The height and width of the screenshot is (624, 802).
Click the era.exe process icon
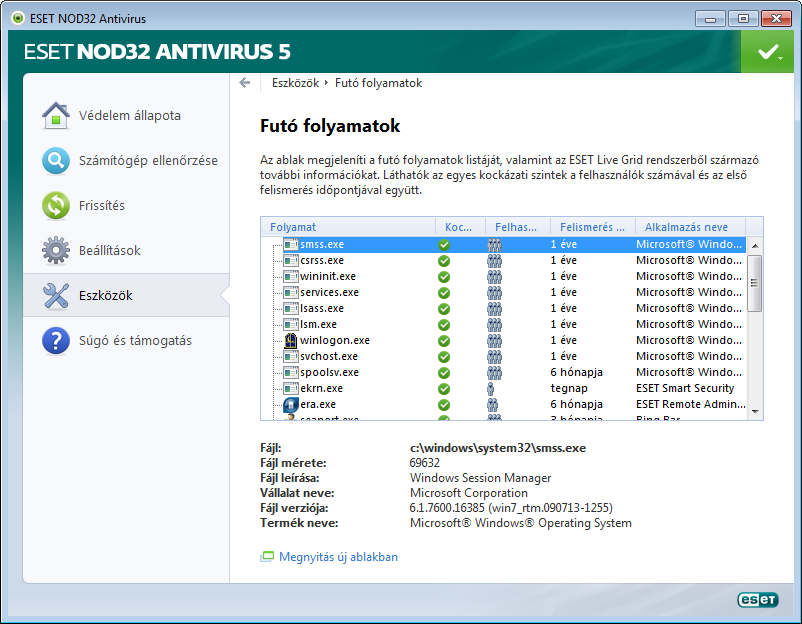click(x=291, y=405)
